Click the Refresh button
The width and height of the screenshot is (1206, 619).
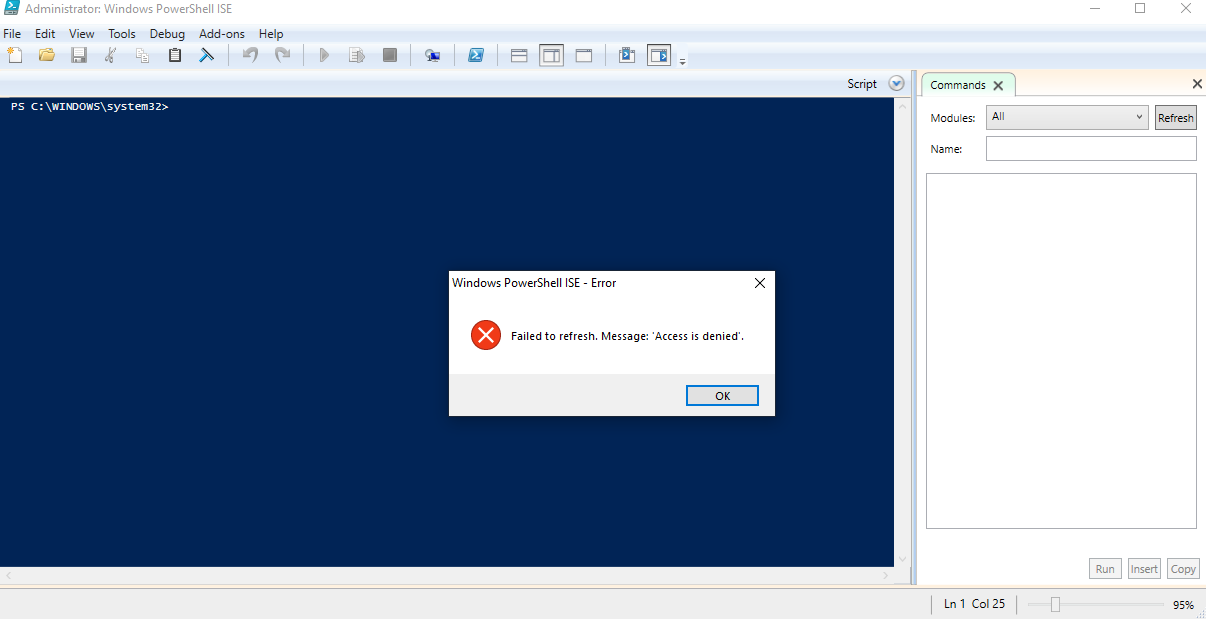click(1175, 117)
